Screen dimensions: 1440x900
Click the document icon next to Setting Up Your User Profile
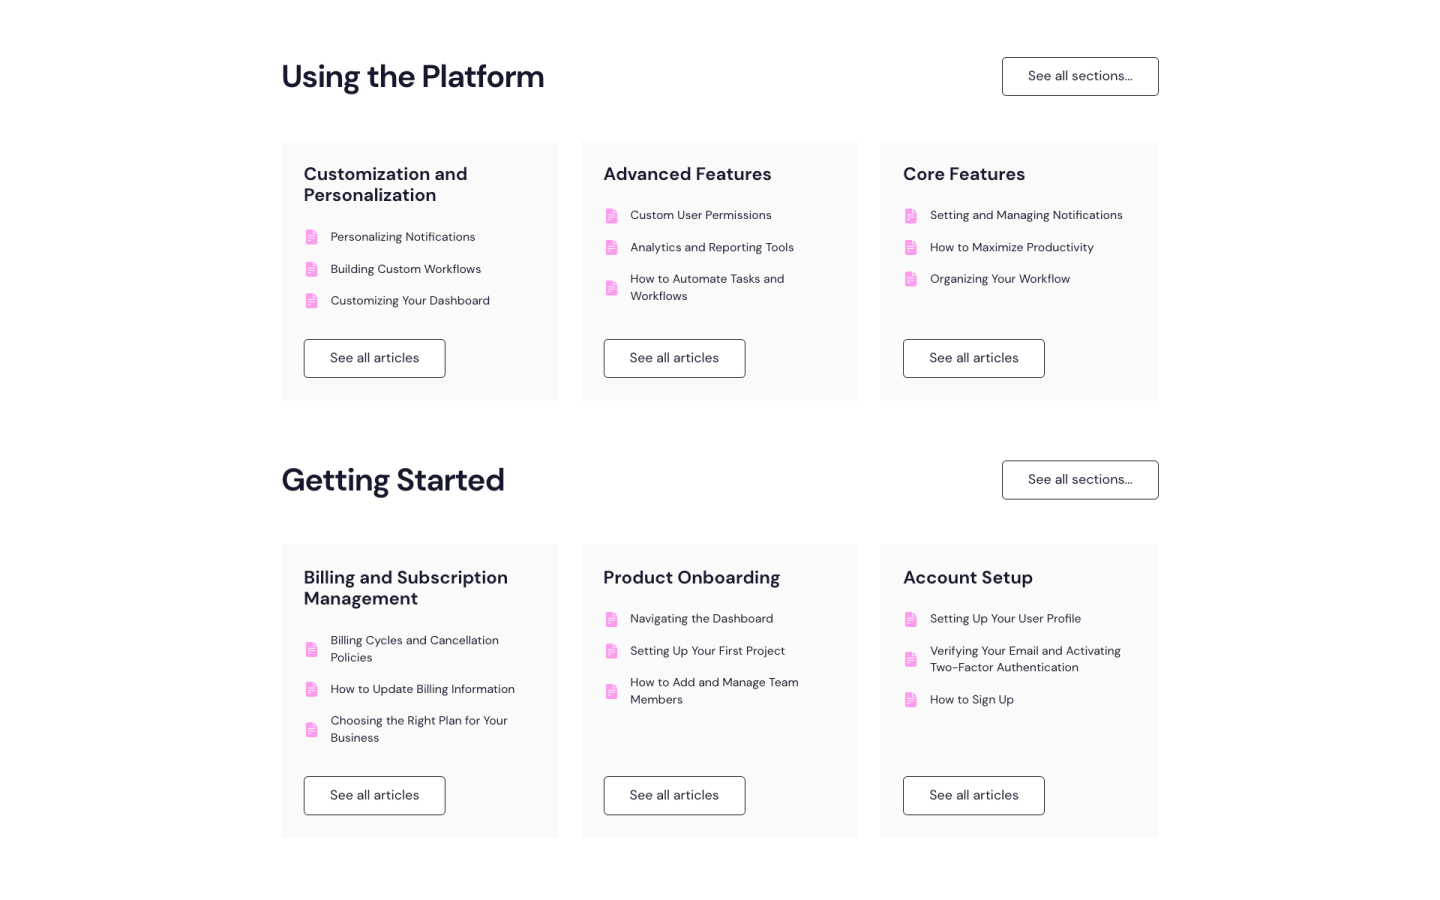pos(910,620)
